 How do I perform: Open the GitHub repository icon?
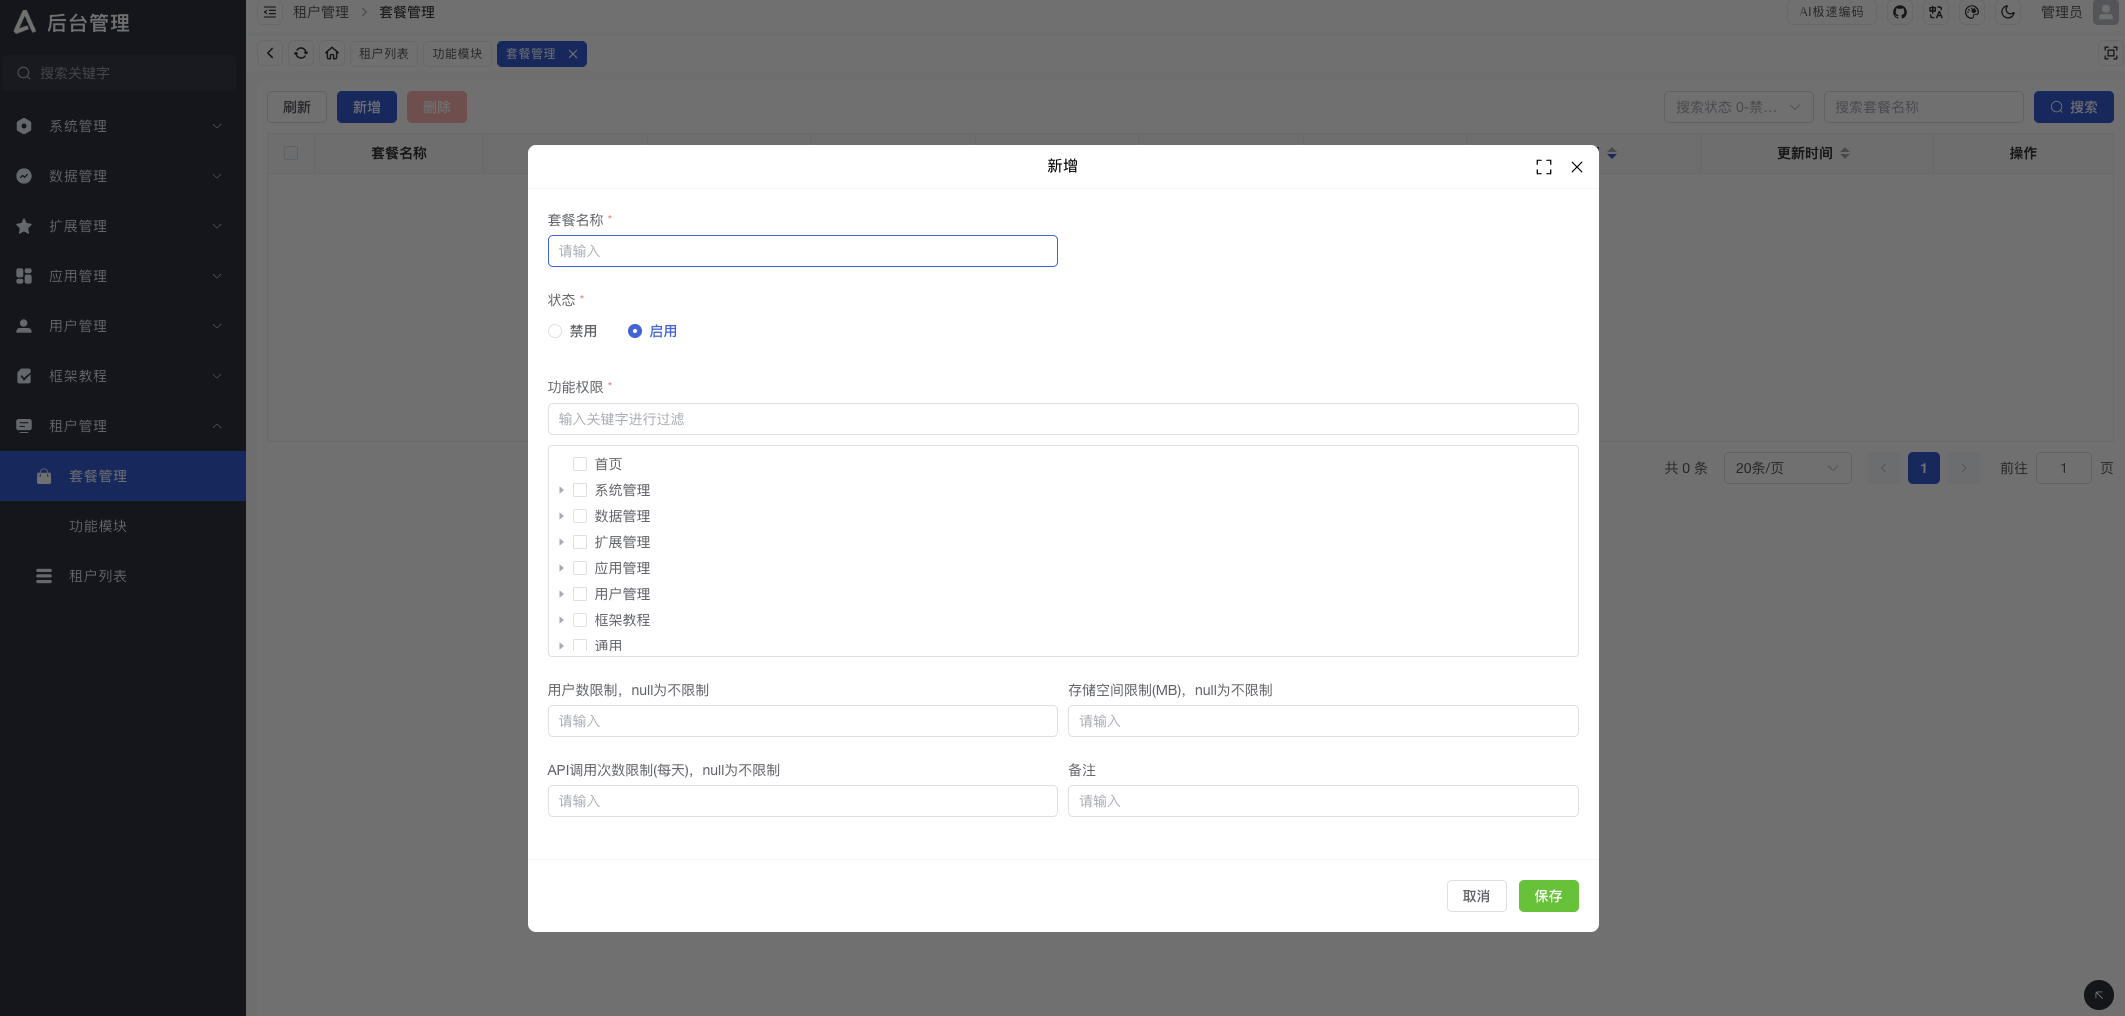[1899, 12]
